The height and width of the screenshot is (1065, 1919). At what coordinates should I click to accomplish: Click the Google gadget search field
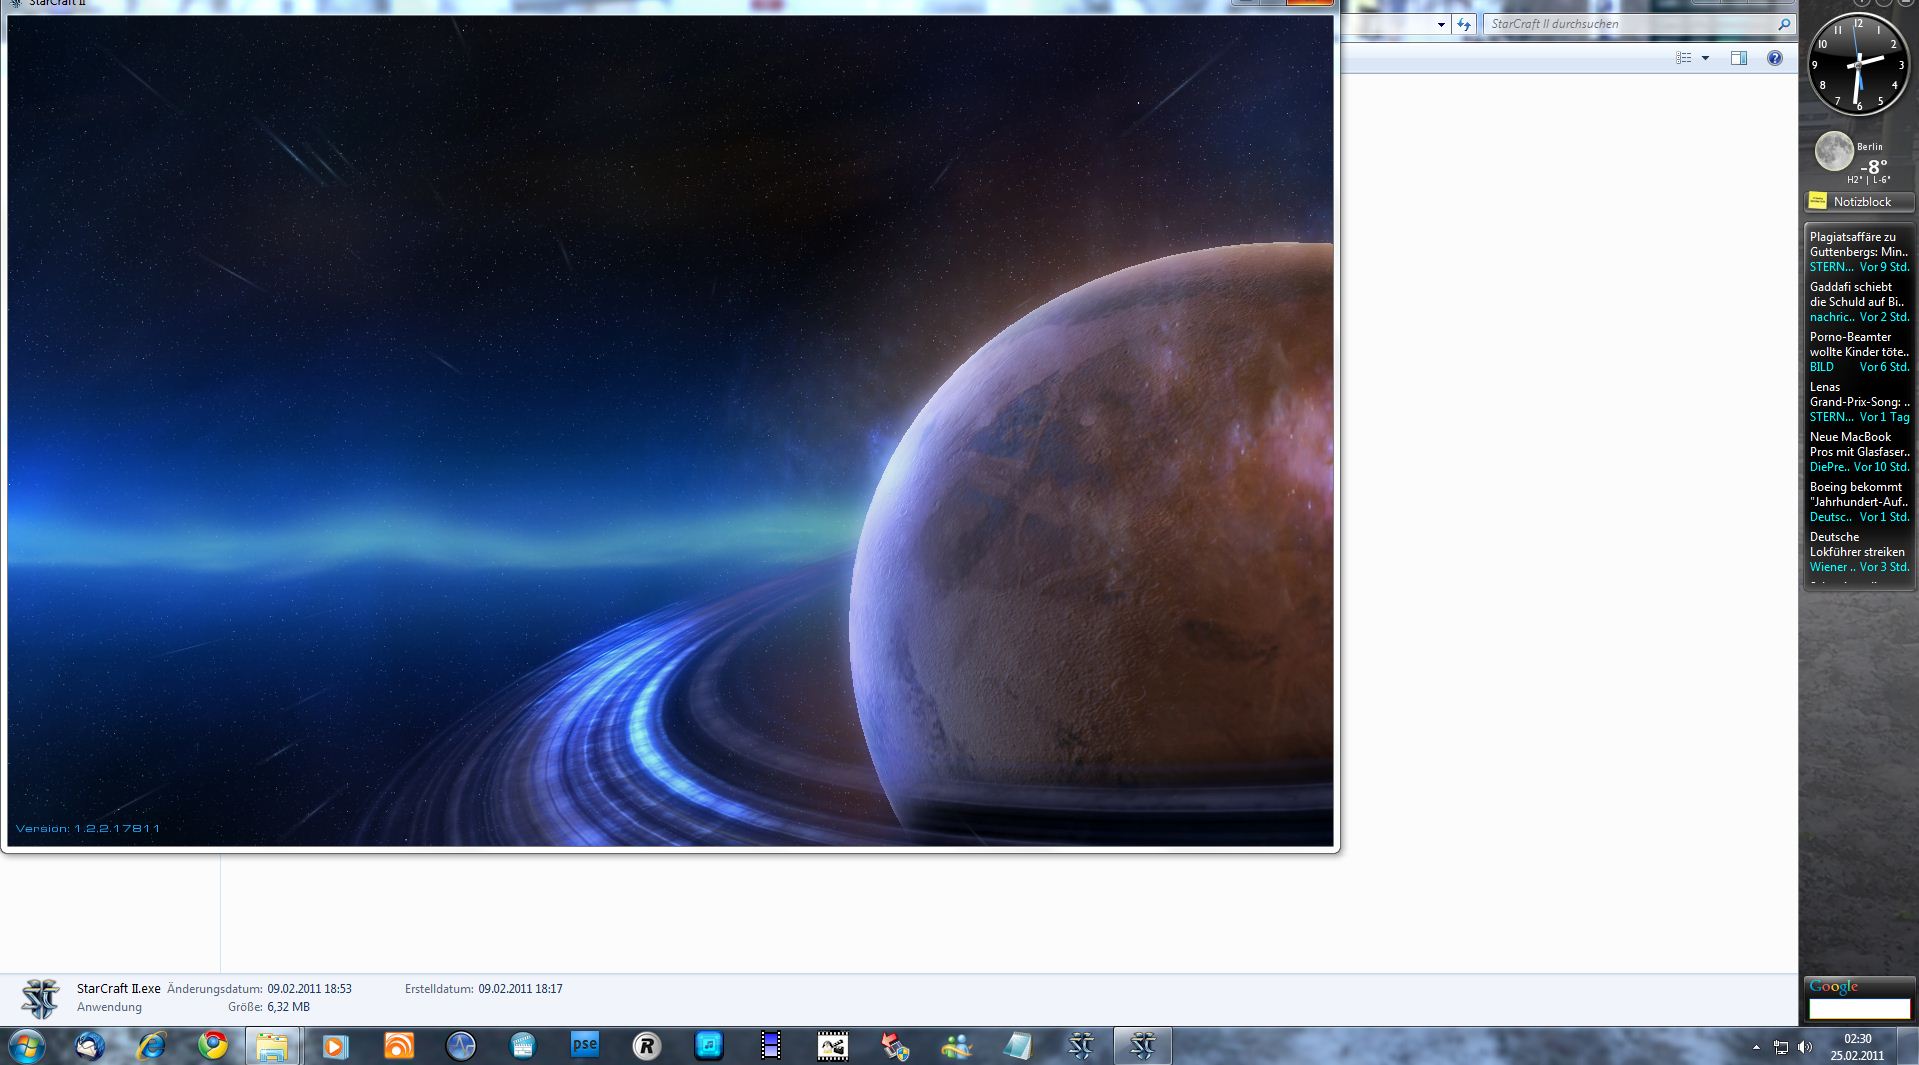tap(1859, 1009)
